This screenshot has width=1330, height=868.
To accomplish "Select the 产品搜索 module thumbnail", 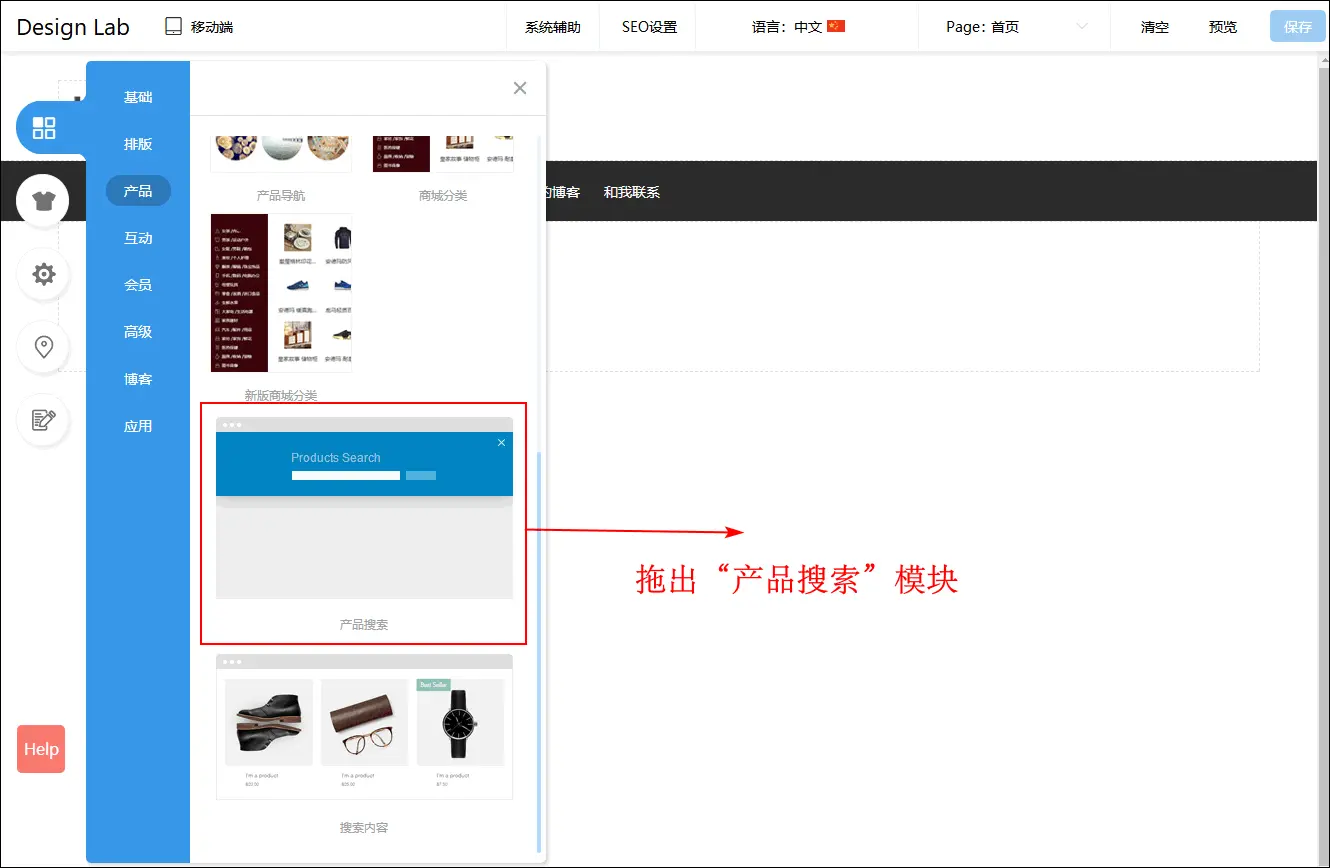I will [x=364, y=510].
